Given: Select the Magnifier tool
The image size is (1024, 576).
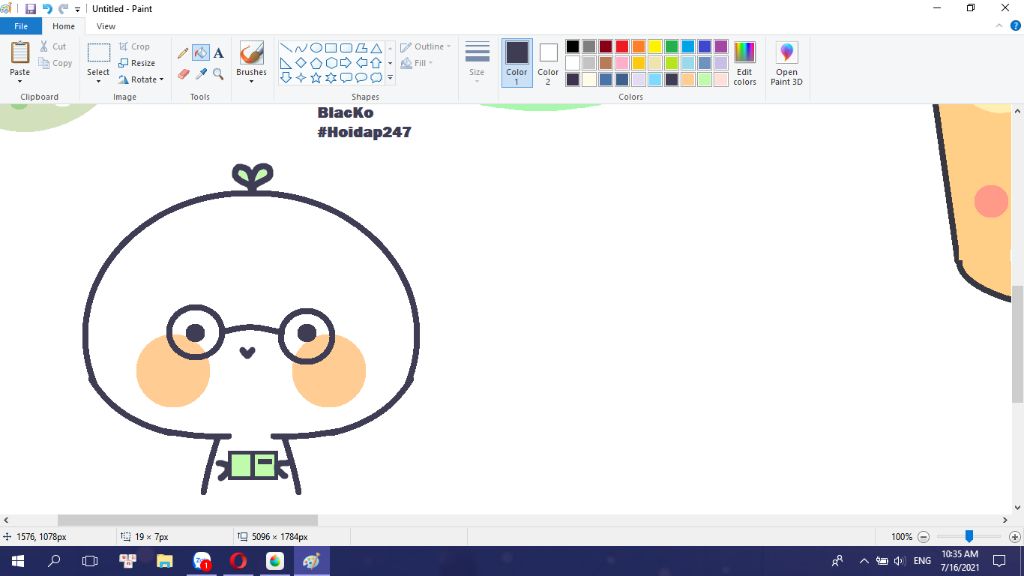Looking at the screenshot, I should coord(218,74).
